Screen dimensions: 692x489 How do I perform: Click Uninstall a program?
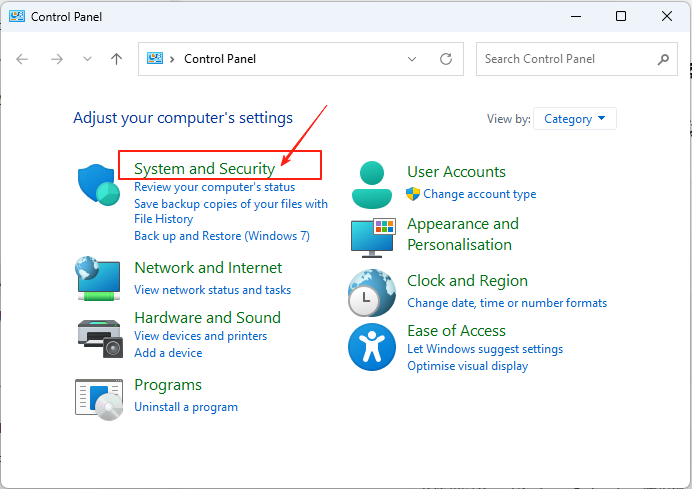click(186, 407)
